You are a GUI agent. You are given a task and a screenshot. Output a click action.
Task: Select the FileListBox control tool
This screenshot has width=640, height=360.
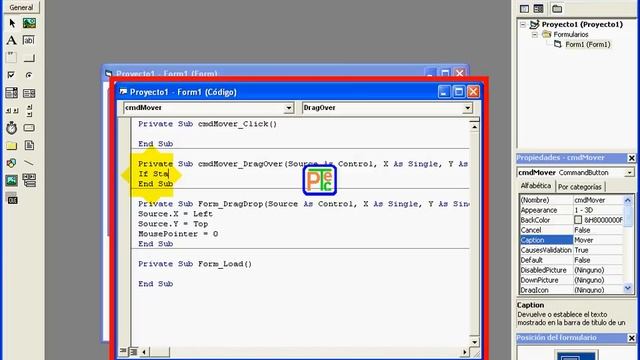point(29,145)
